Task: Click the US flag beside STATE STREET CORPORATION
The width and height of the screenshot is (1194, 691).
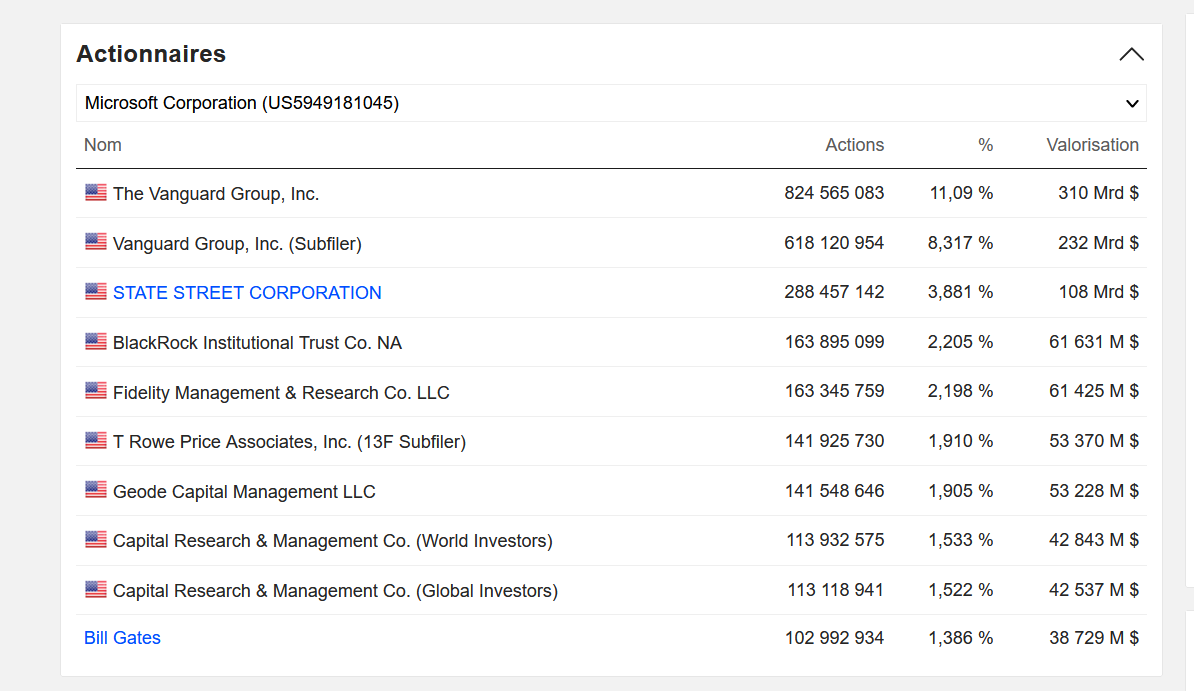Action: (96, 291)
